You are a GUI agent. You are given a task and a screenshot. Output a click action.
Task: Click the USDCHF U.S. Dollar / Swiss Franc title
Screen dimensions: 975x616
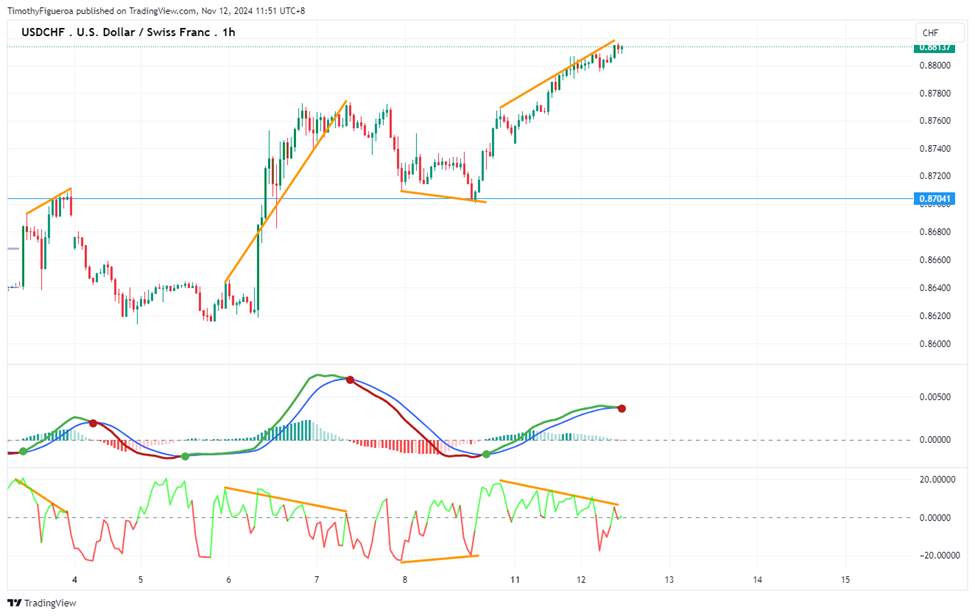[128, 32]
